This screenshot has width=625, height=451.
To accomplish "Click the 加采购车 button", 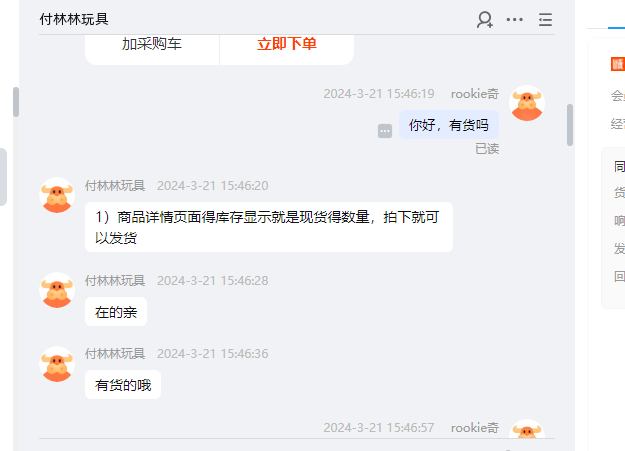I will [151, 44].
